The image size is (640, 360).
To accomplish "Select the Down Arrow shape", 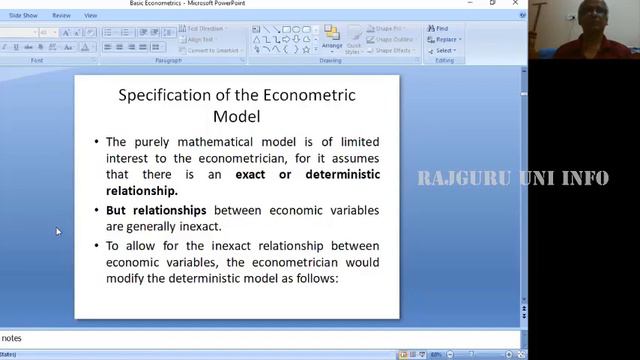I will click(x=296, y=40).
